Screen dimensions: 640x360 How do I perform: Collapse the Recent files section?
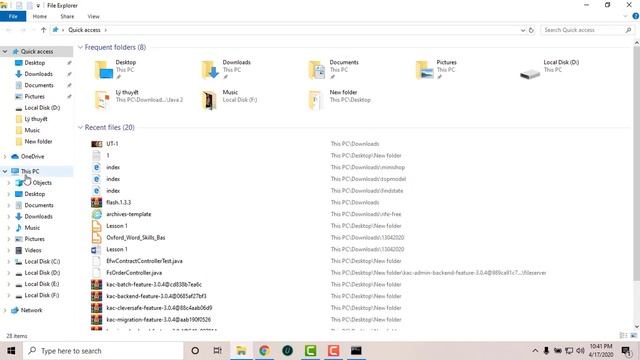pos(80,127)
